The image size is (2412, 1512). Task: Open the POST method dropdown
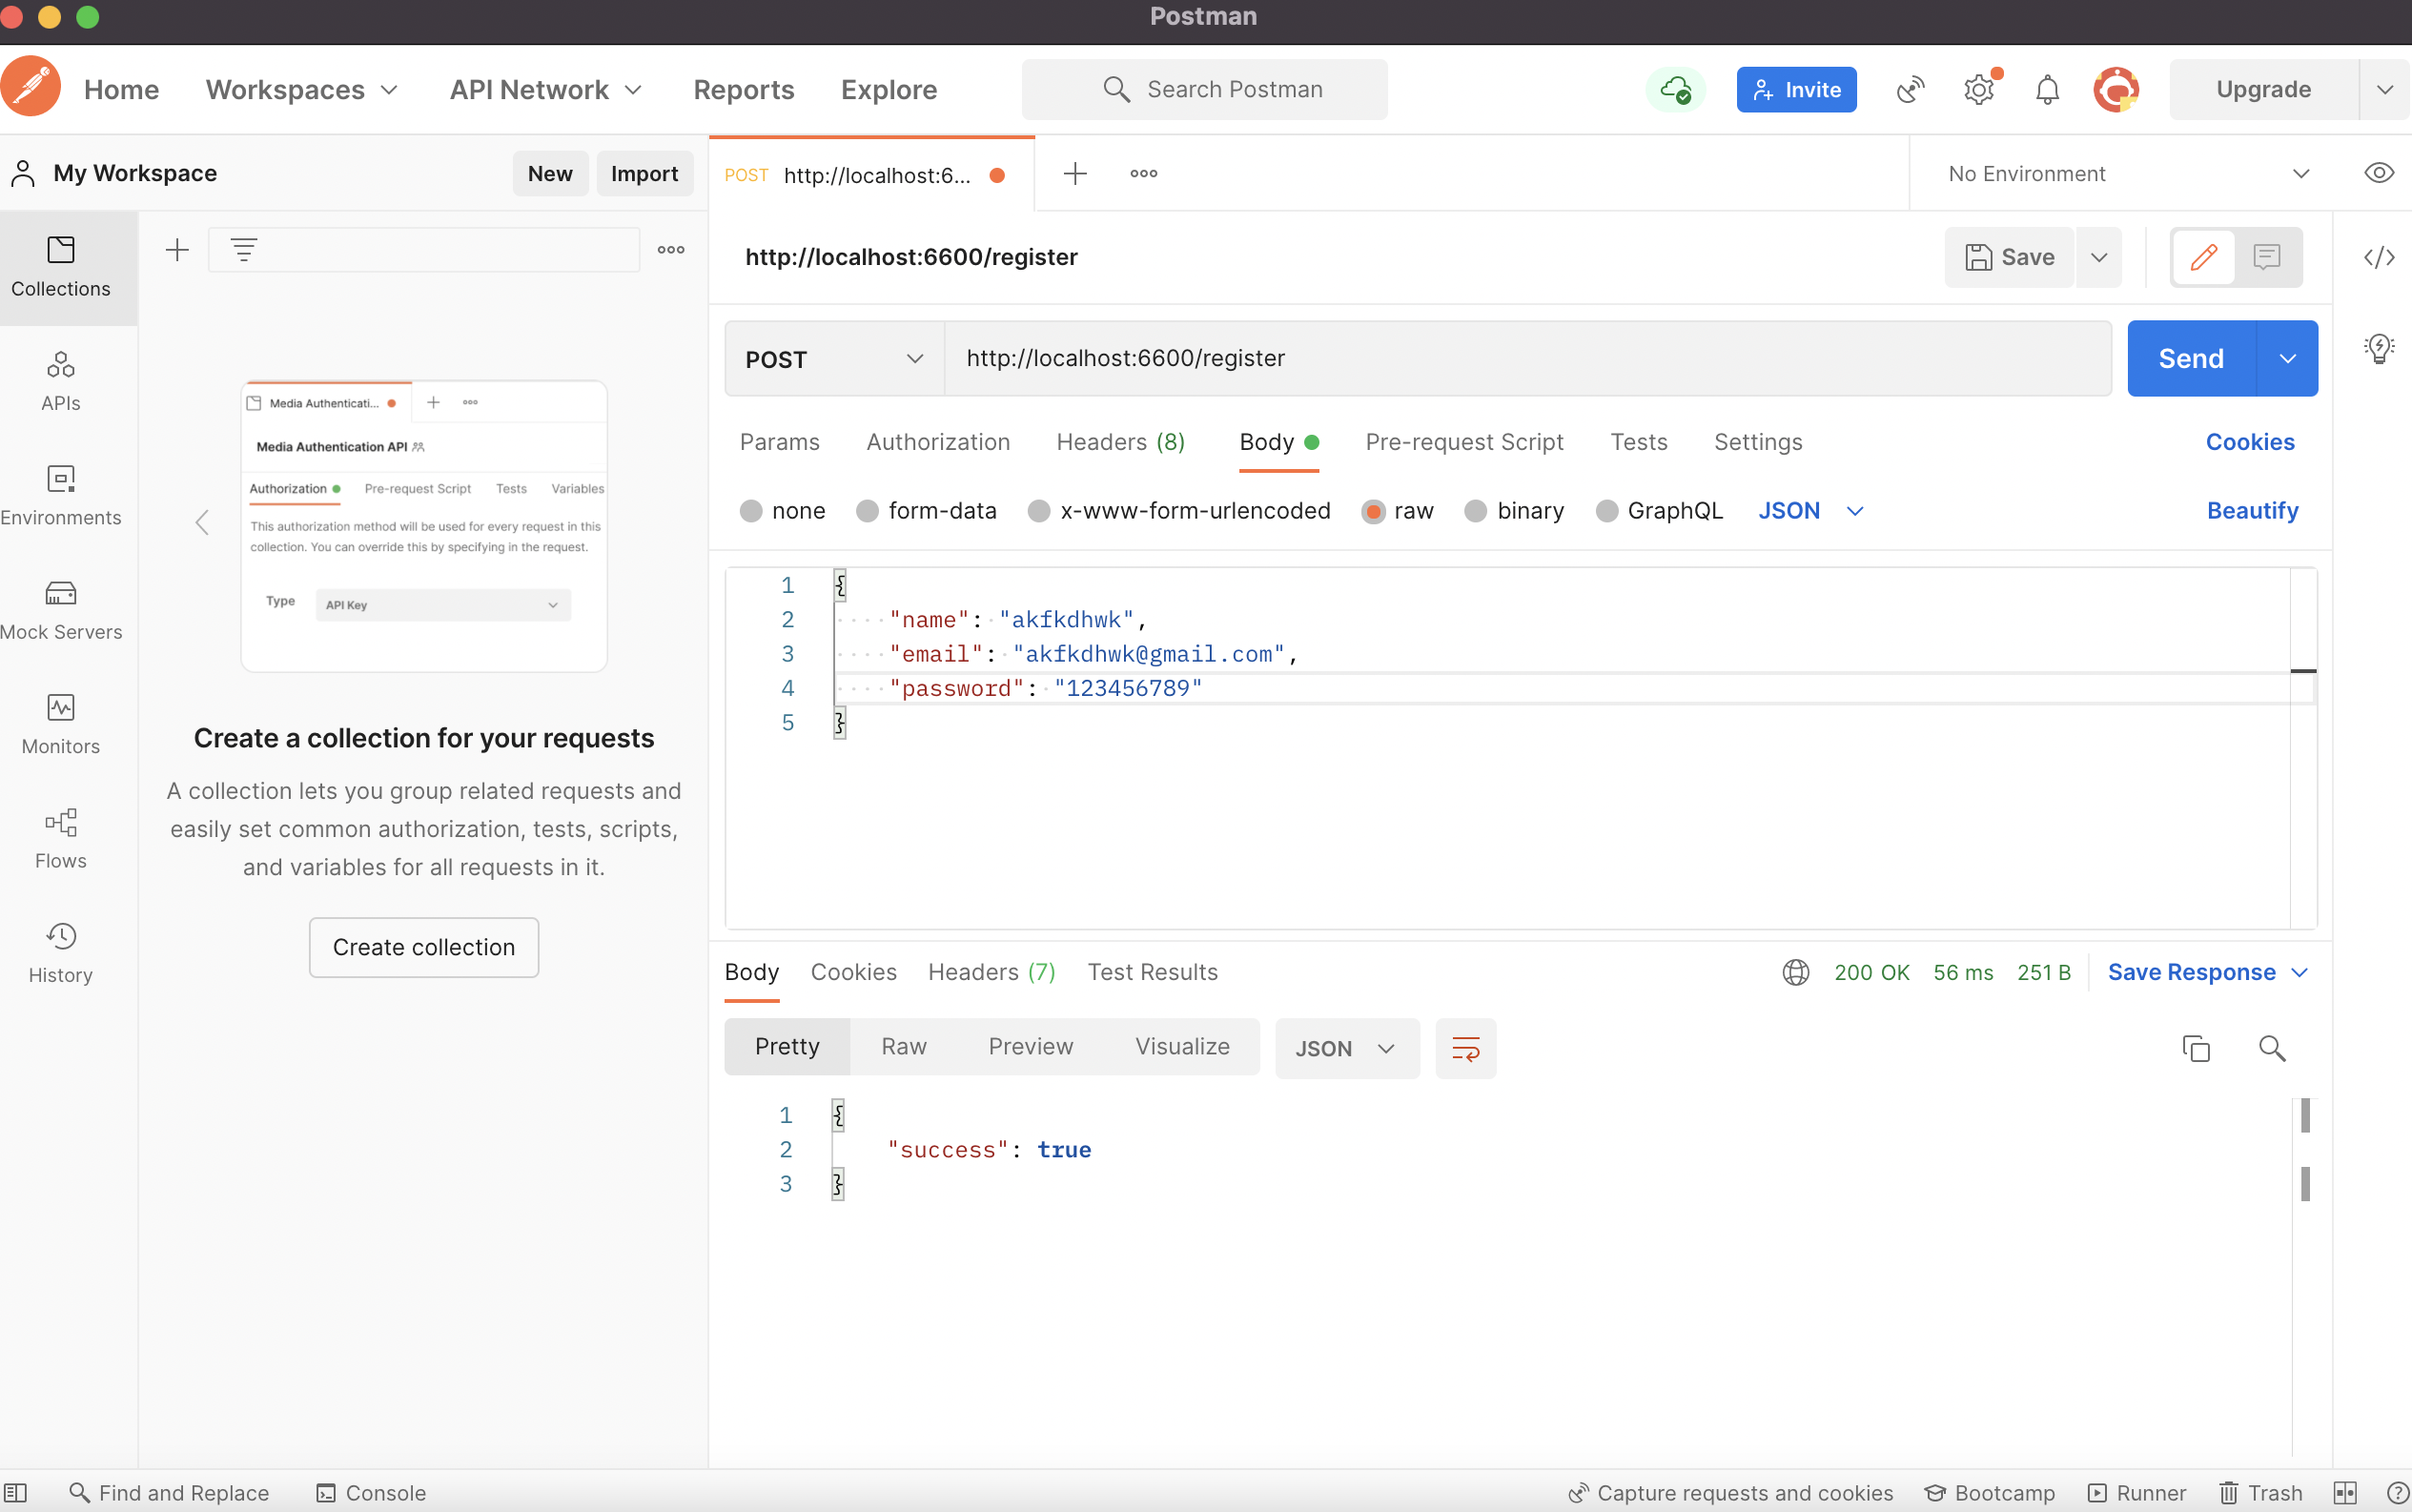pyautogui.click(x=833, y=359)
